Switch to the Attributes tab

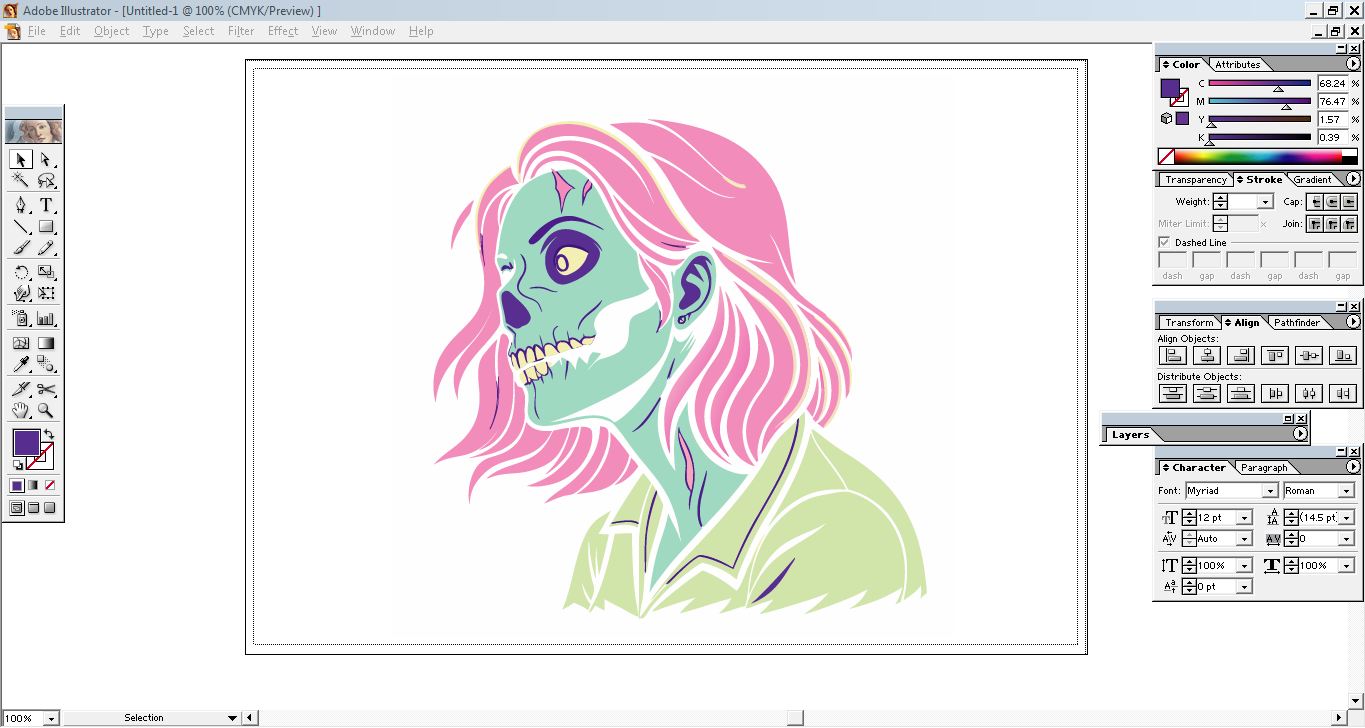pos(1237,65)
